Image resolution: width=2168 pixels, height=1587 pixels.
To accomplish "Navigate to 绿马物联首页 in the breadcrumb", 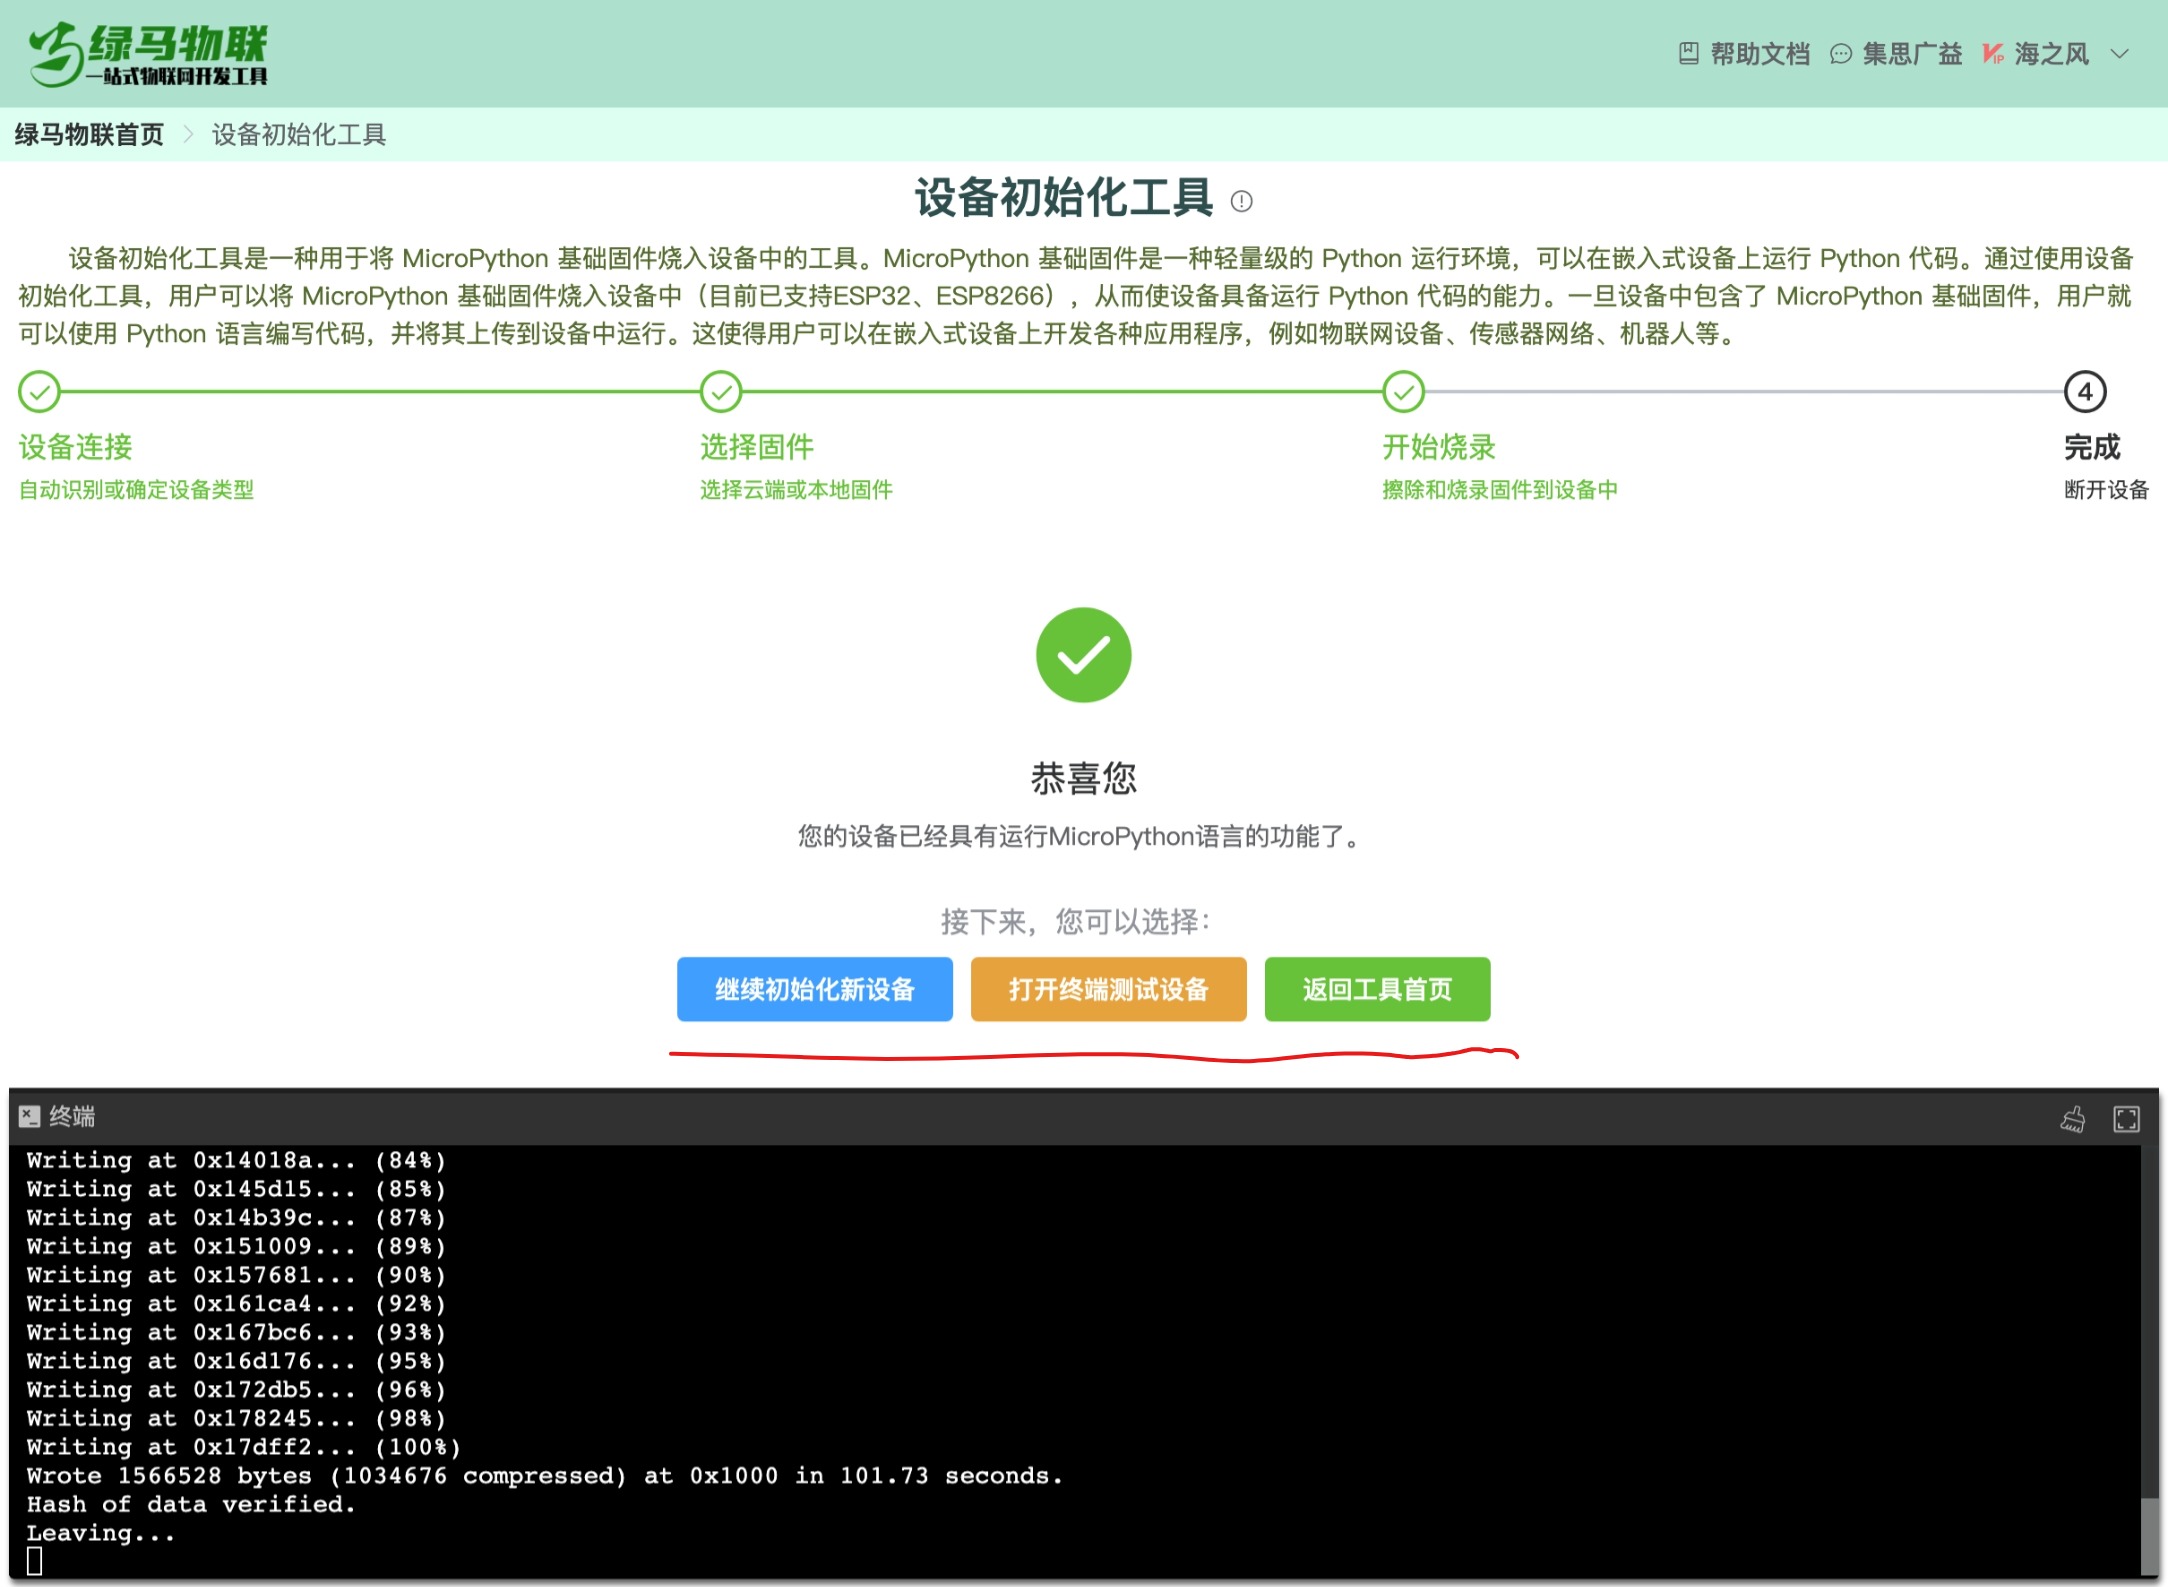I will pyautogui.click(x=88, y=135).
